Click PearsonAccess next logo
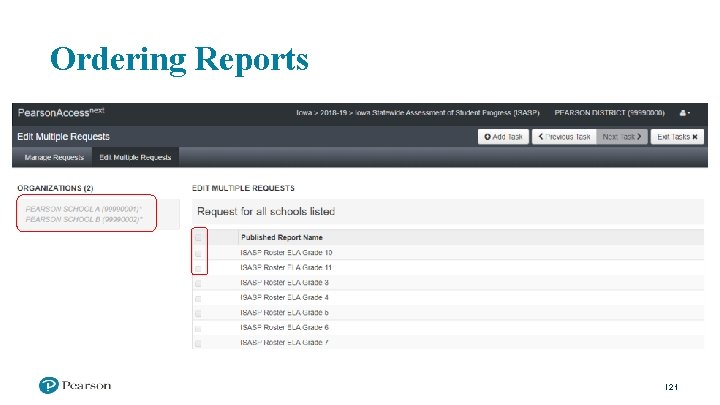The height and width of the screenshot is (405, 720). 61,112
